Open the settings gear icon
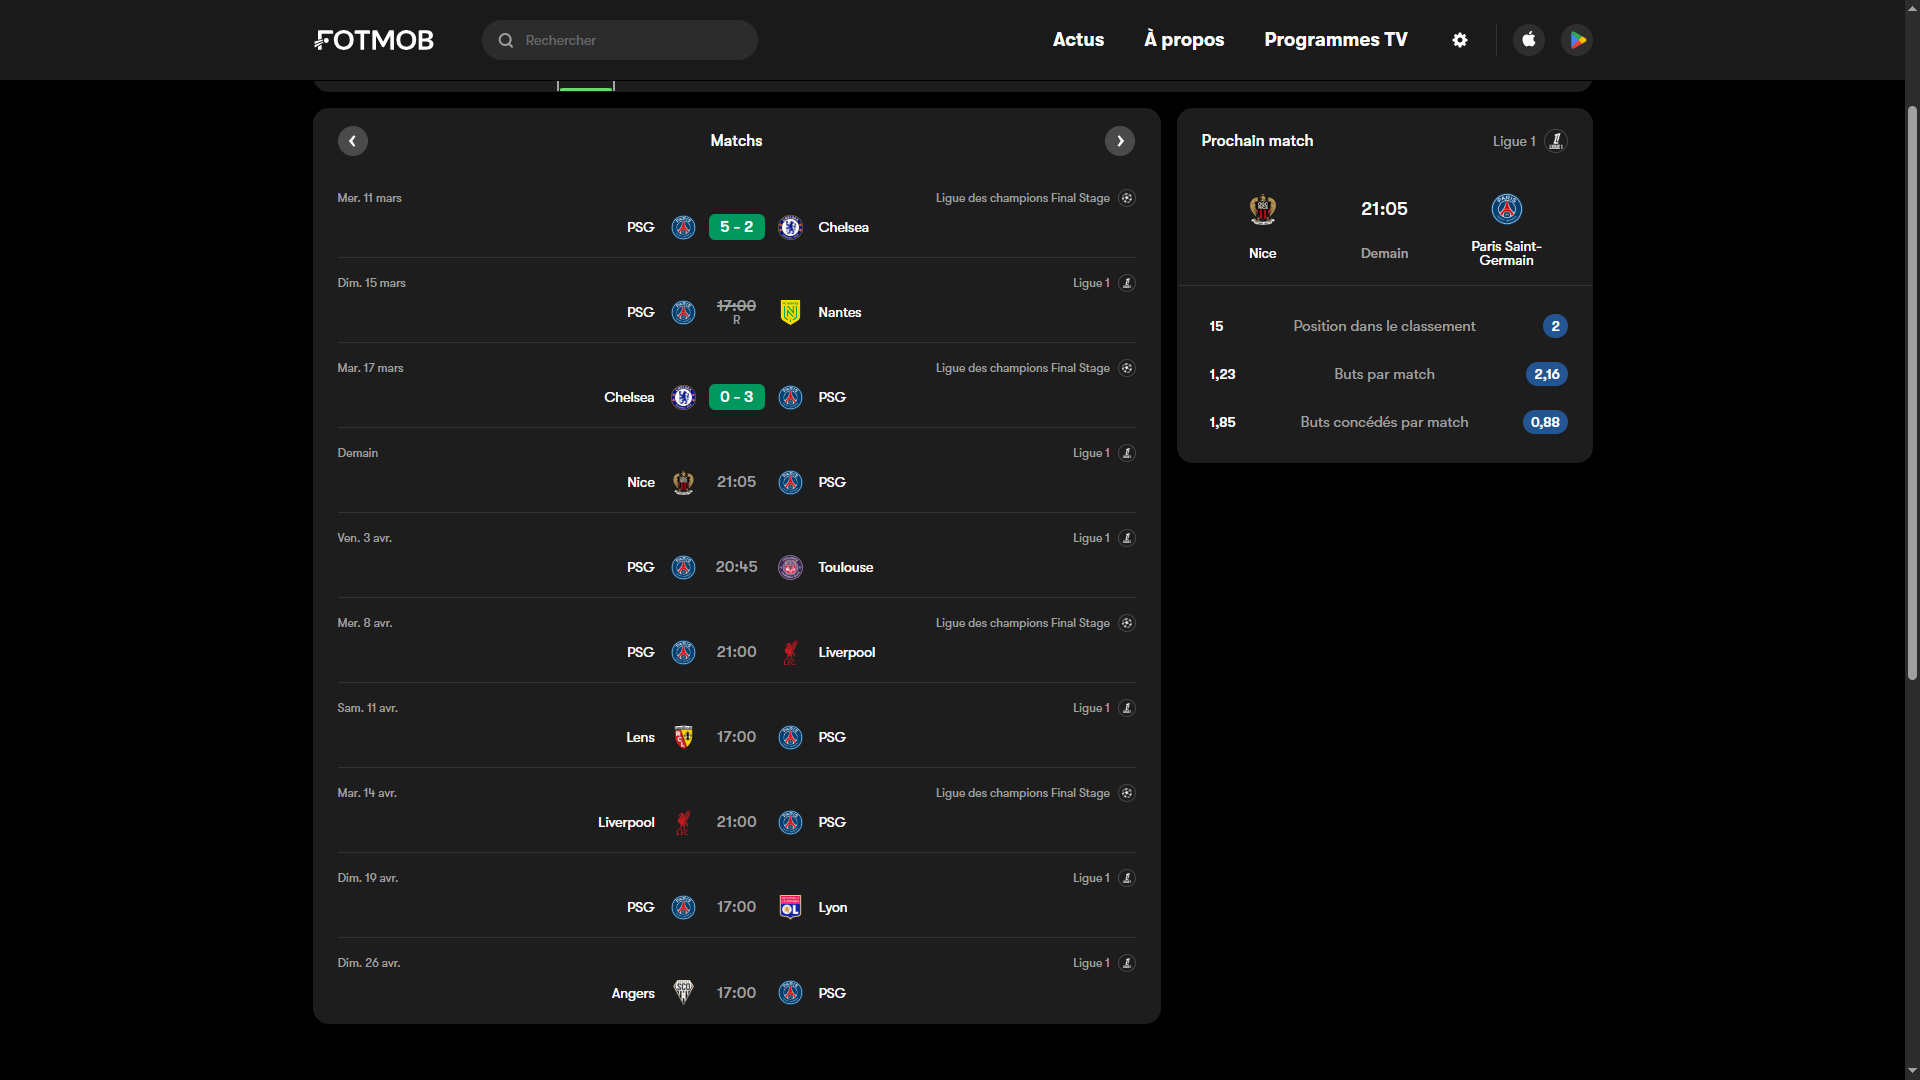Viewport: 1920px width, 1080px height. coord(1460,40)
